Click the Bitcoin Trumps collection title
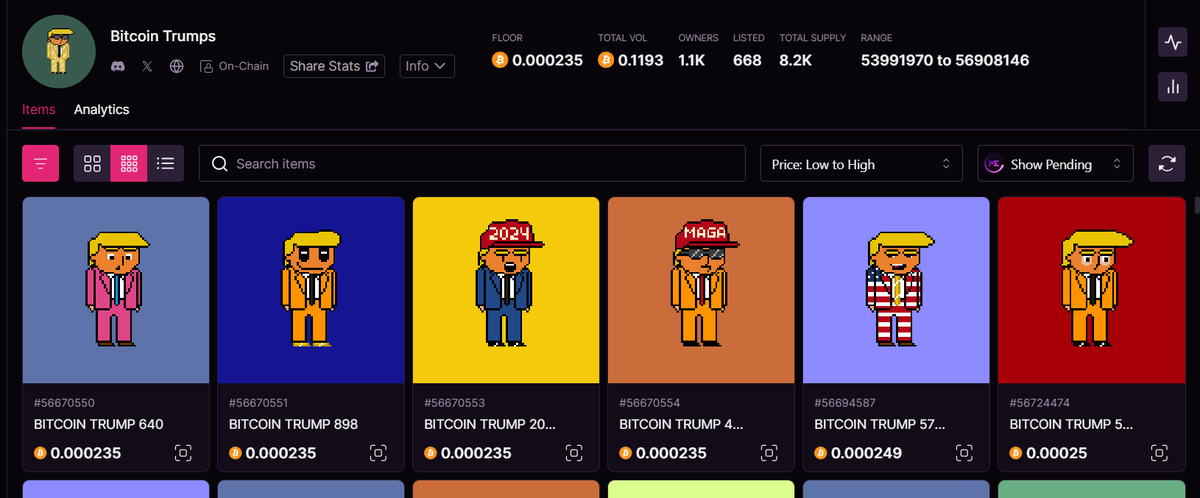This screenshot has height=498, width=1200. pos(163,36)
